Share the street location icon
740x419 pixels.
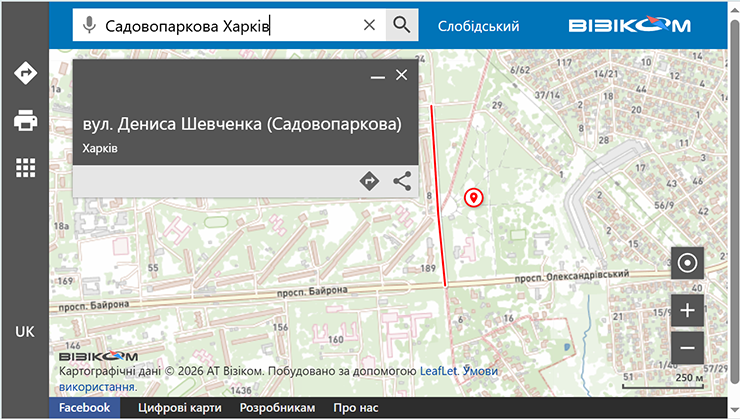tap(402, 181)
